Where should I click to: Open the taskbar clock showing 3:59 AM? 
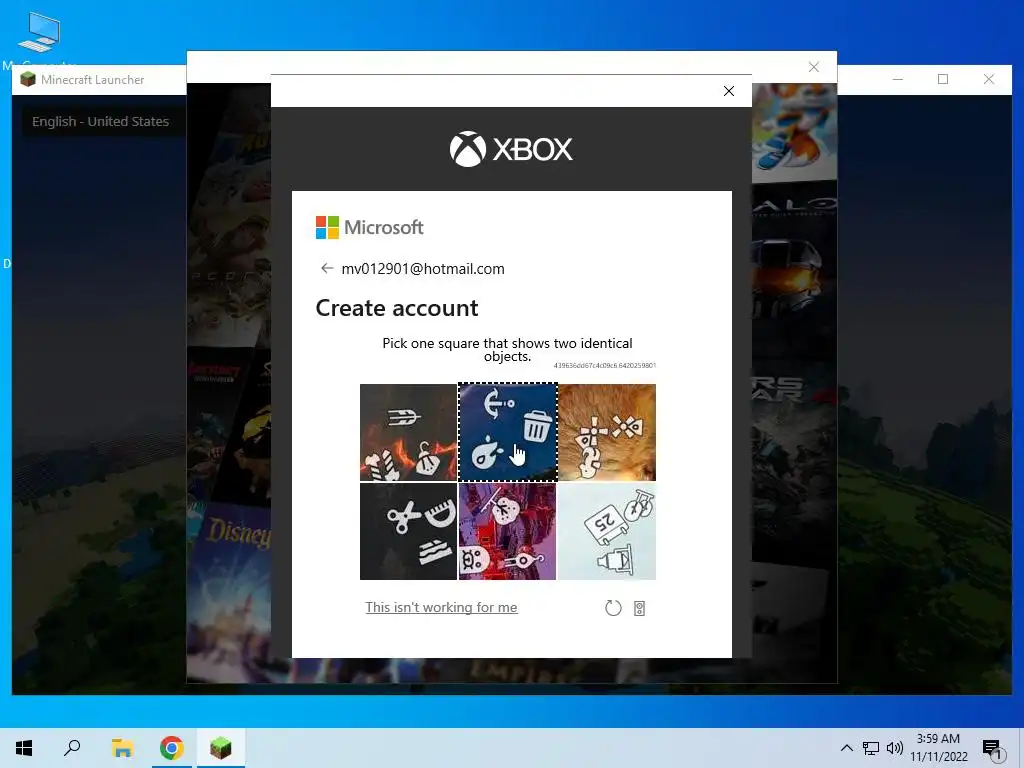click(x=938, y=748)
